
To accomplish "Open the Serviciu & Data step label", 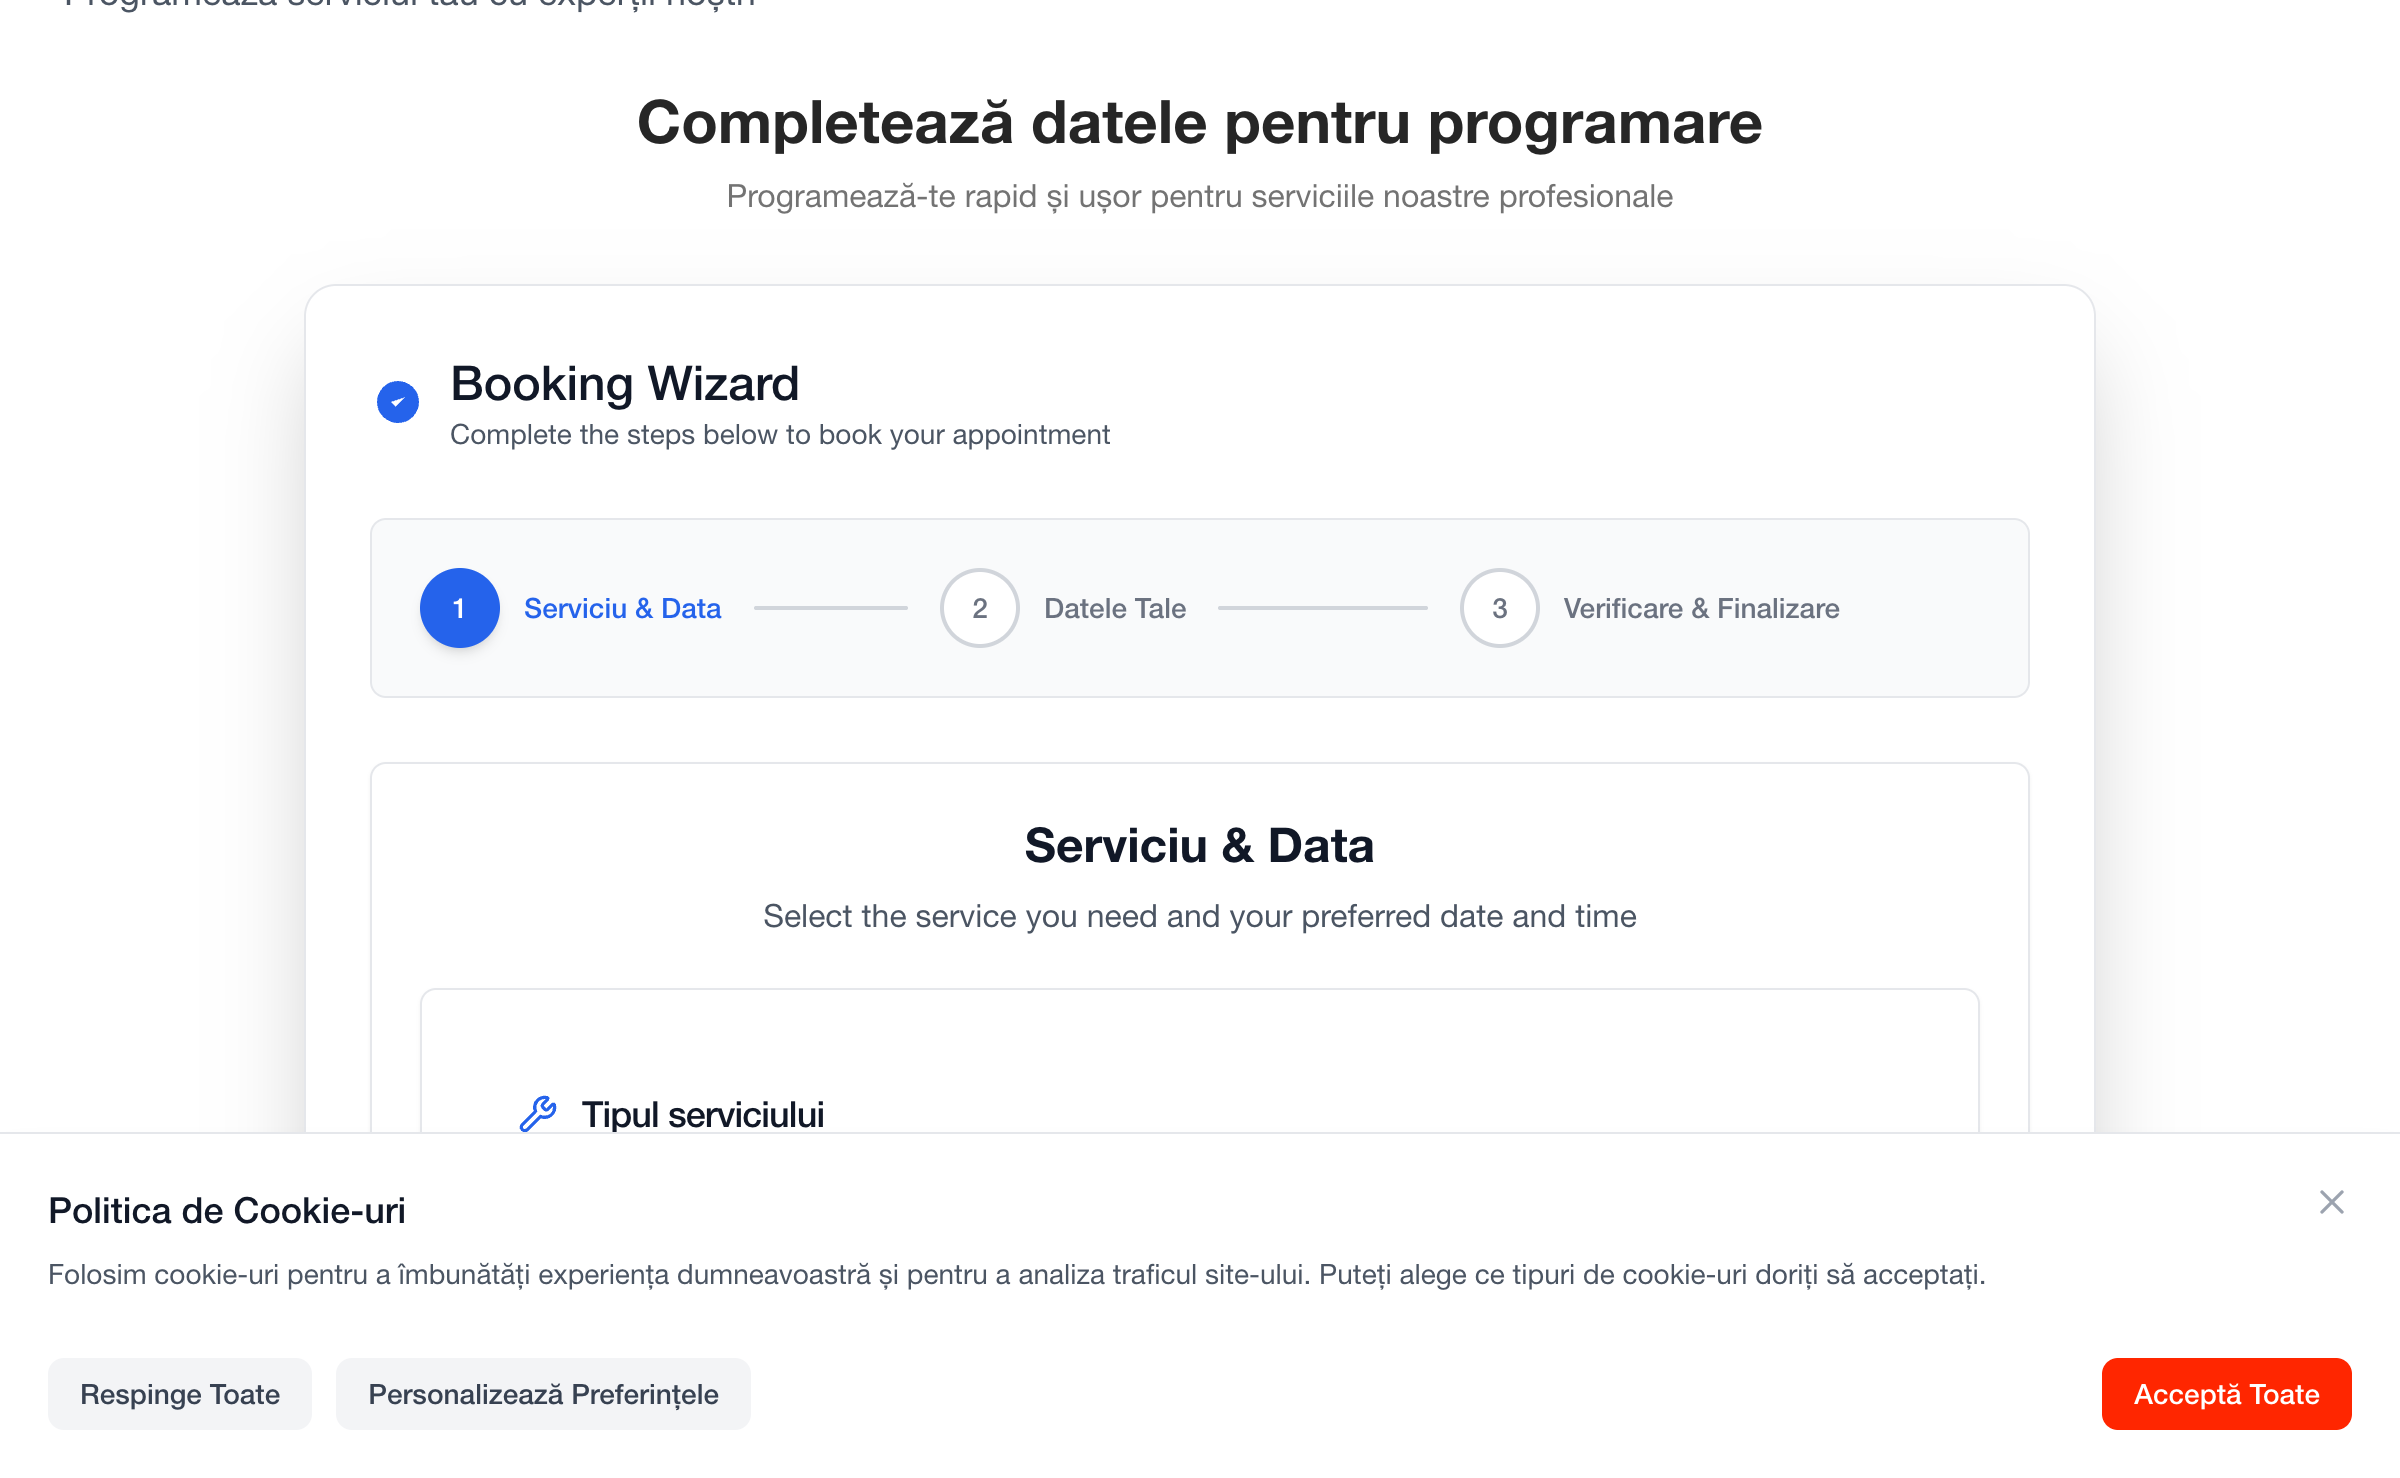I will point(622,608).
